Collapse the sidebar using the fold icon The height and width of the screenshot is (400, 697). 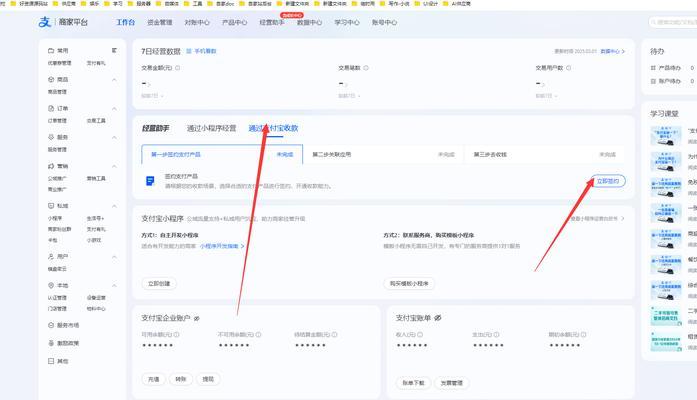[114, 51]
